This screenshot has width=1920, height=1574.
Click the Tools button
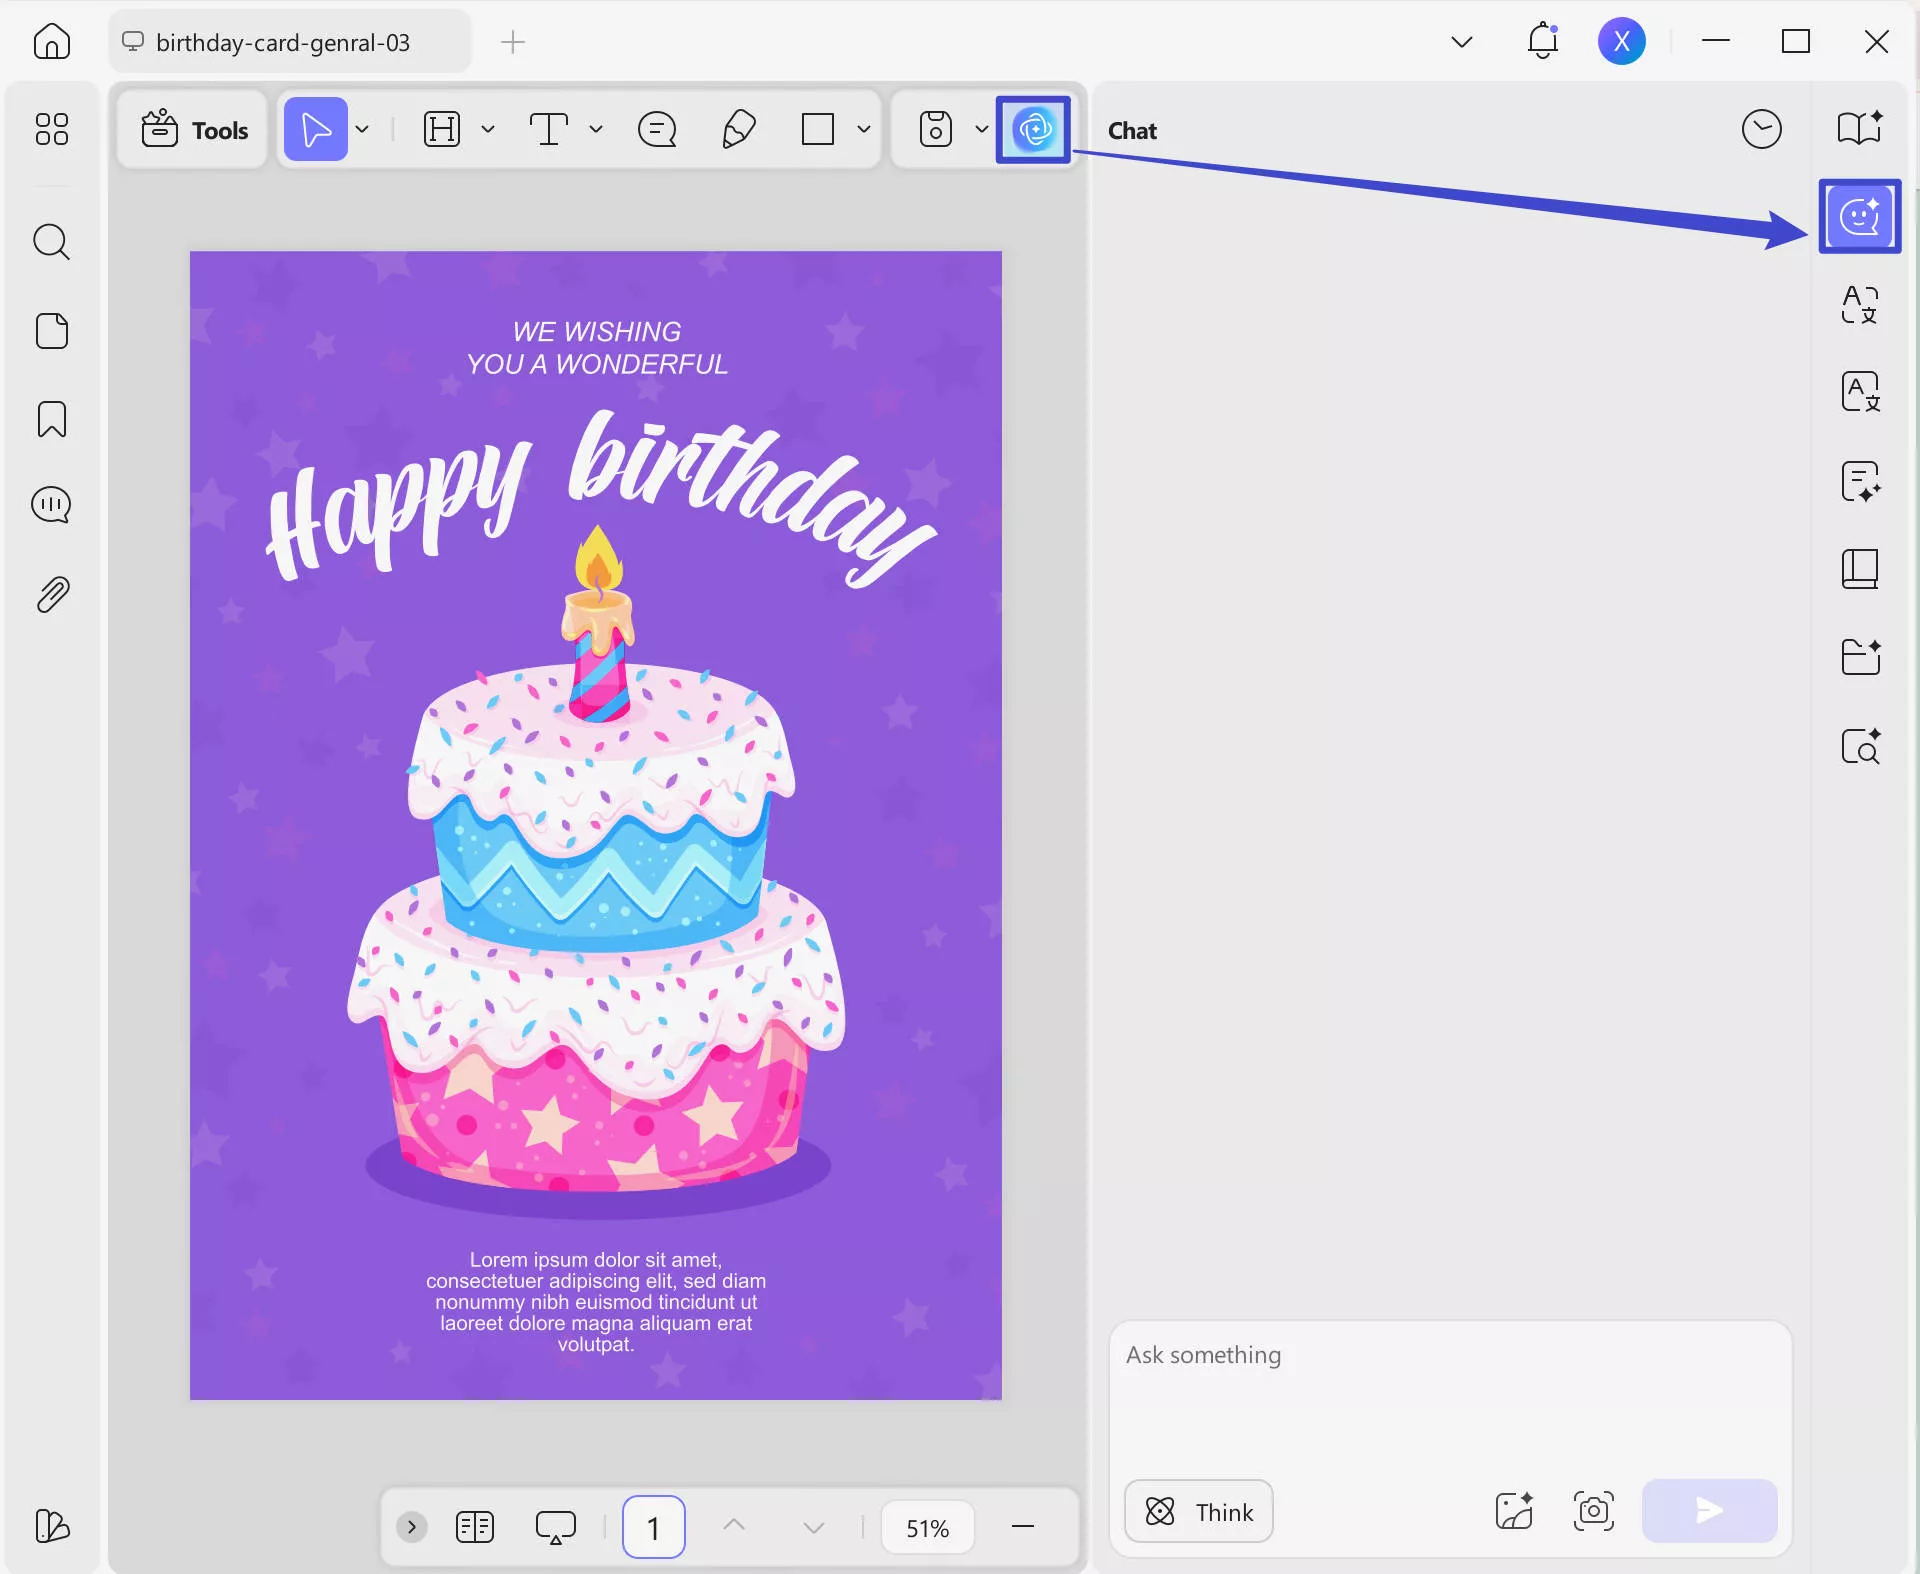[x=193, y=129]
